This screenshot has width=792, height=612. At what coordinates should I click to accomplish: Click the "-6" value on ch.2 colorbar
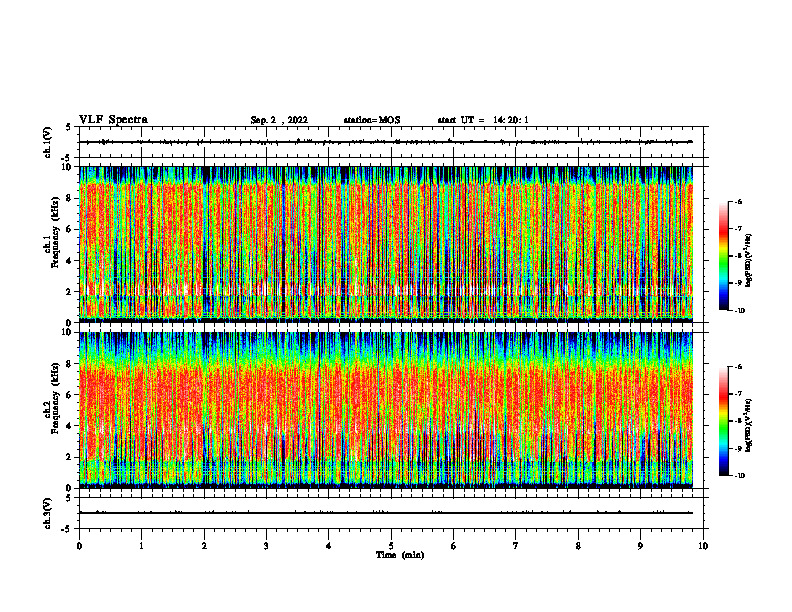[739, 367]
